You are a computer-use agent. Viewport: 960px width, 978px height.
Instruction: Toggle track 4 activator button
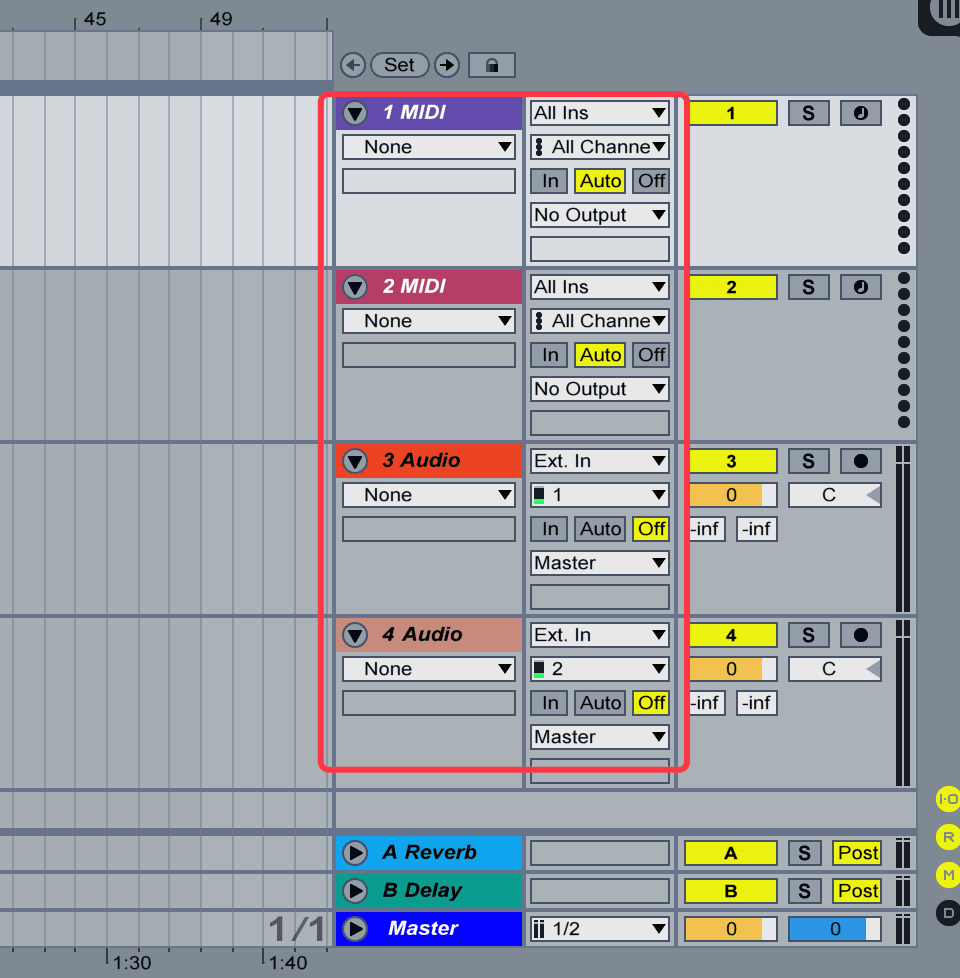pos(732,635)
